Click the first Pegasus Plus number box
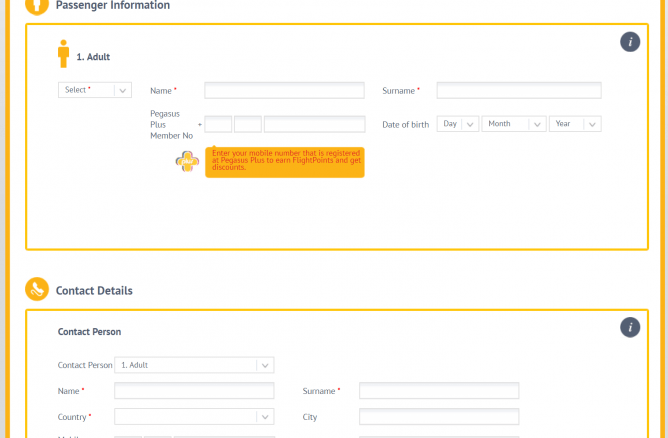Image resolution: width=668 pixels, height=438 pixels. [218, 125]
